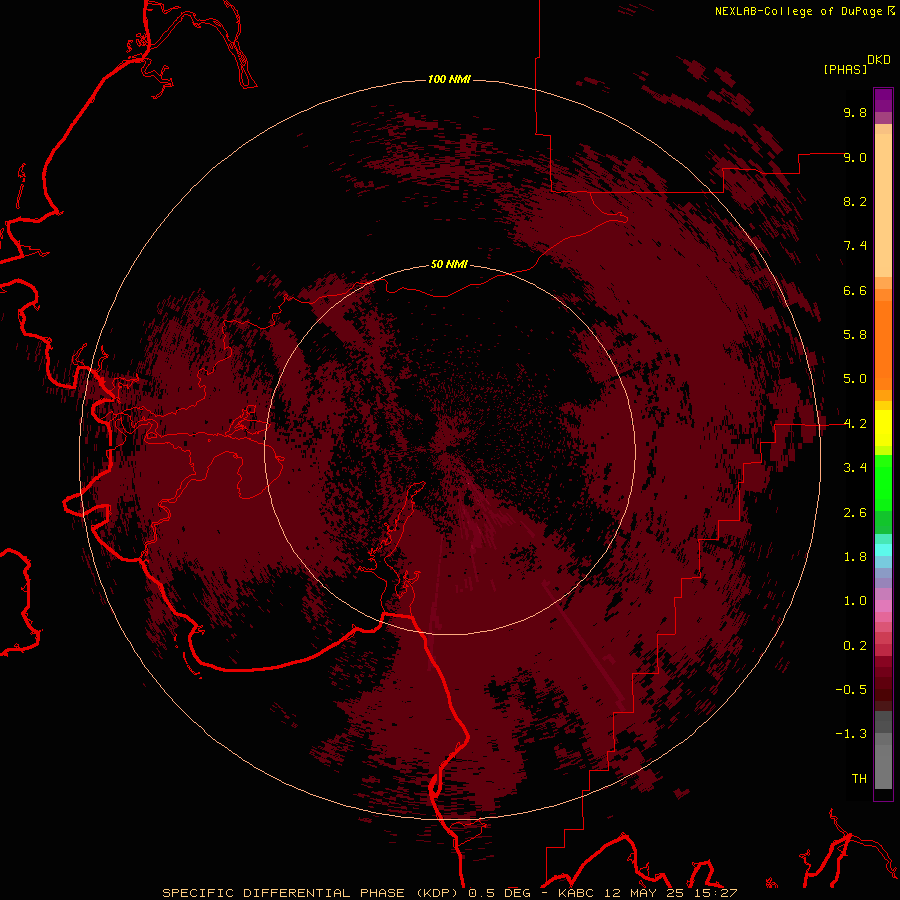Viewport: 900px width, 900px height.
Task: Select the 2.6 legend label
Action: point(855,513)
